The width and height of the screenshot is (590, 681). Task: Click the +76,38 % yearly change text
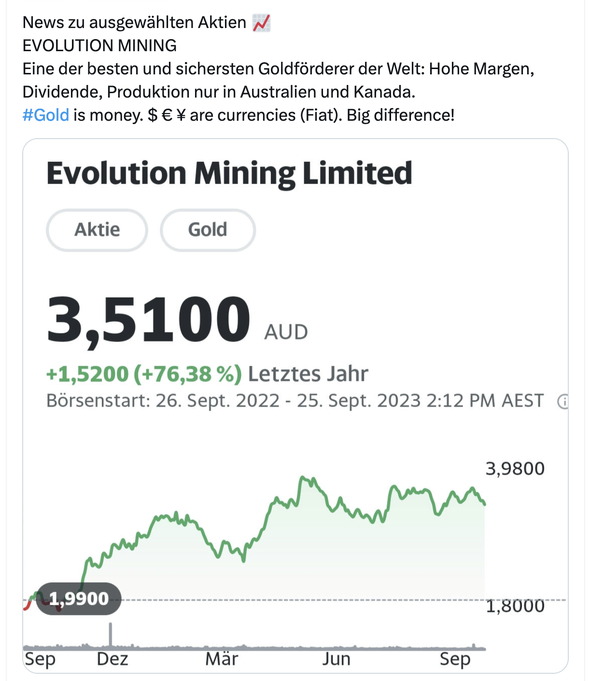[x=188, y=374]
